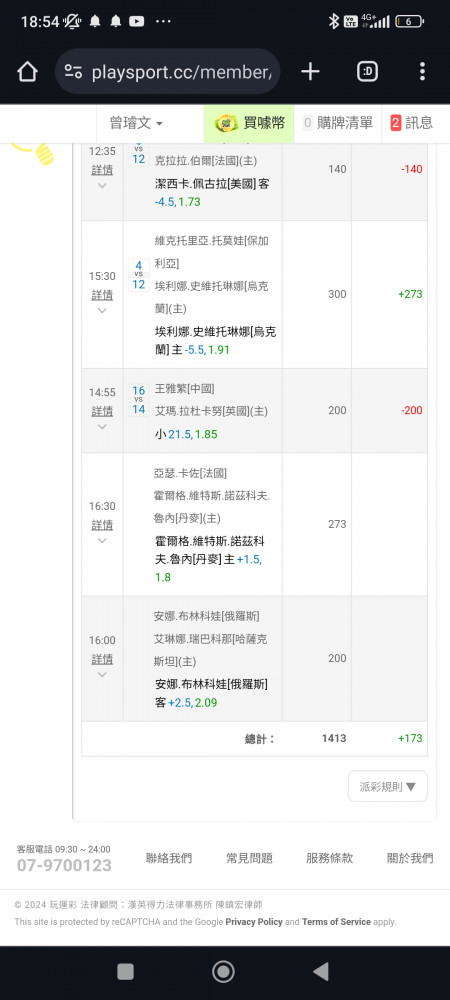Open the 訊息 messages tab

412,123
